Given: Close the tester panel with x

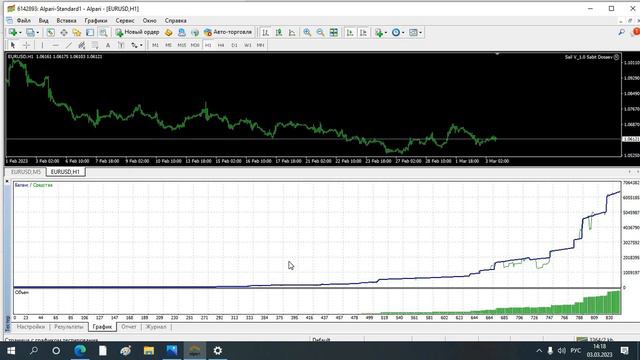Looking at the screenshot, I should point(7,181).
